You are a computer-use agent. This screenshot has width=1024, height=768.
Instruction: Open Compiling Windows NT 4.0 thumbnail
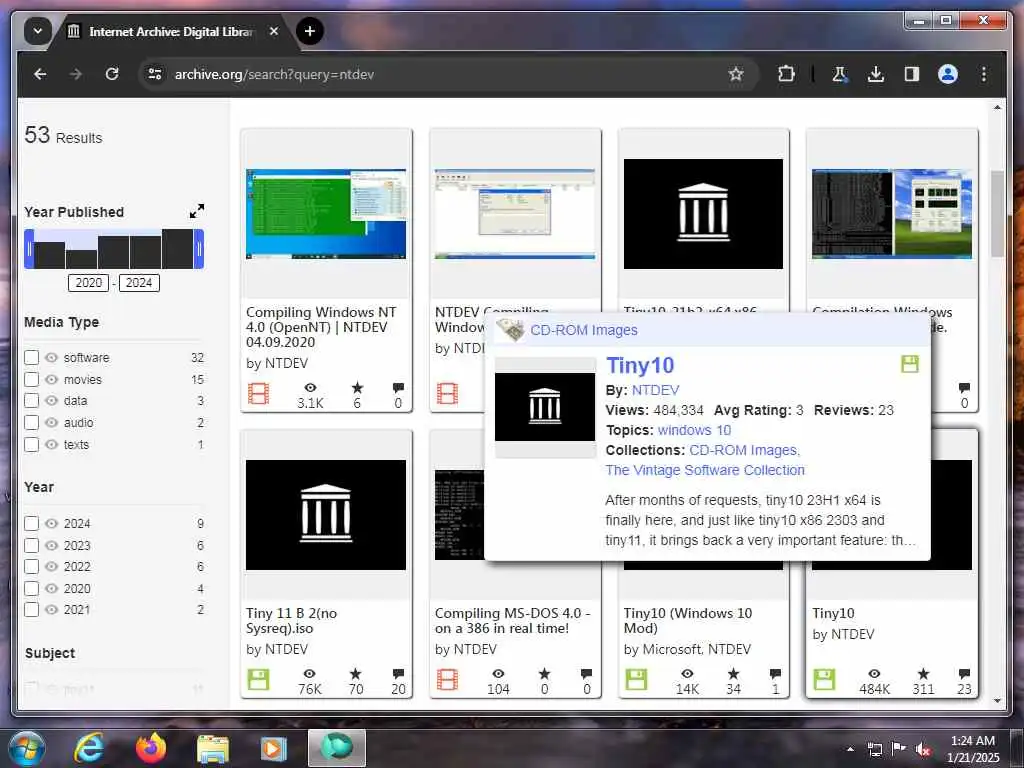point(326,214)
